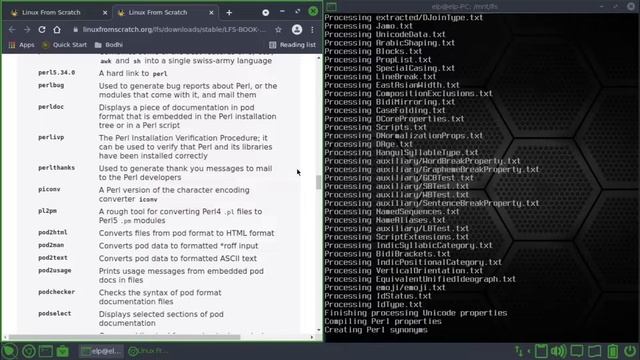Image resolution: width=640 pixels, height=360 pixels.
Task: Click the scroll up arrow in browser page
Action: (318, 58)
